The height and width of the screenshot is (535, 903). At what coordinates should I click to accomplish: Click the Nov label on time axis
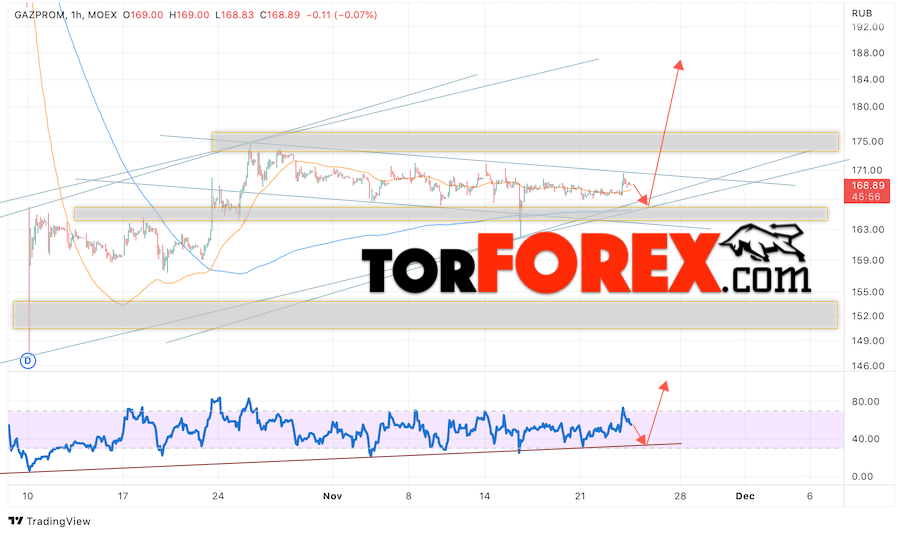pos(332,496)
